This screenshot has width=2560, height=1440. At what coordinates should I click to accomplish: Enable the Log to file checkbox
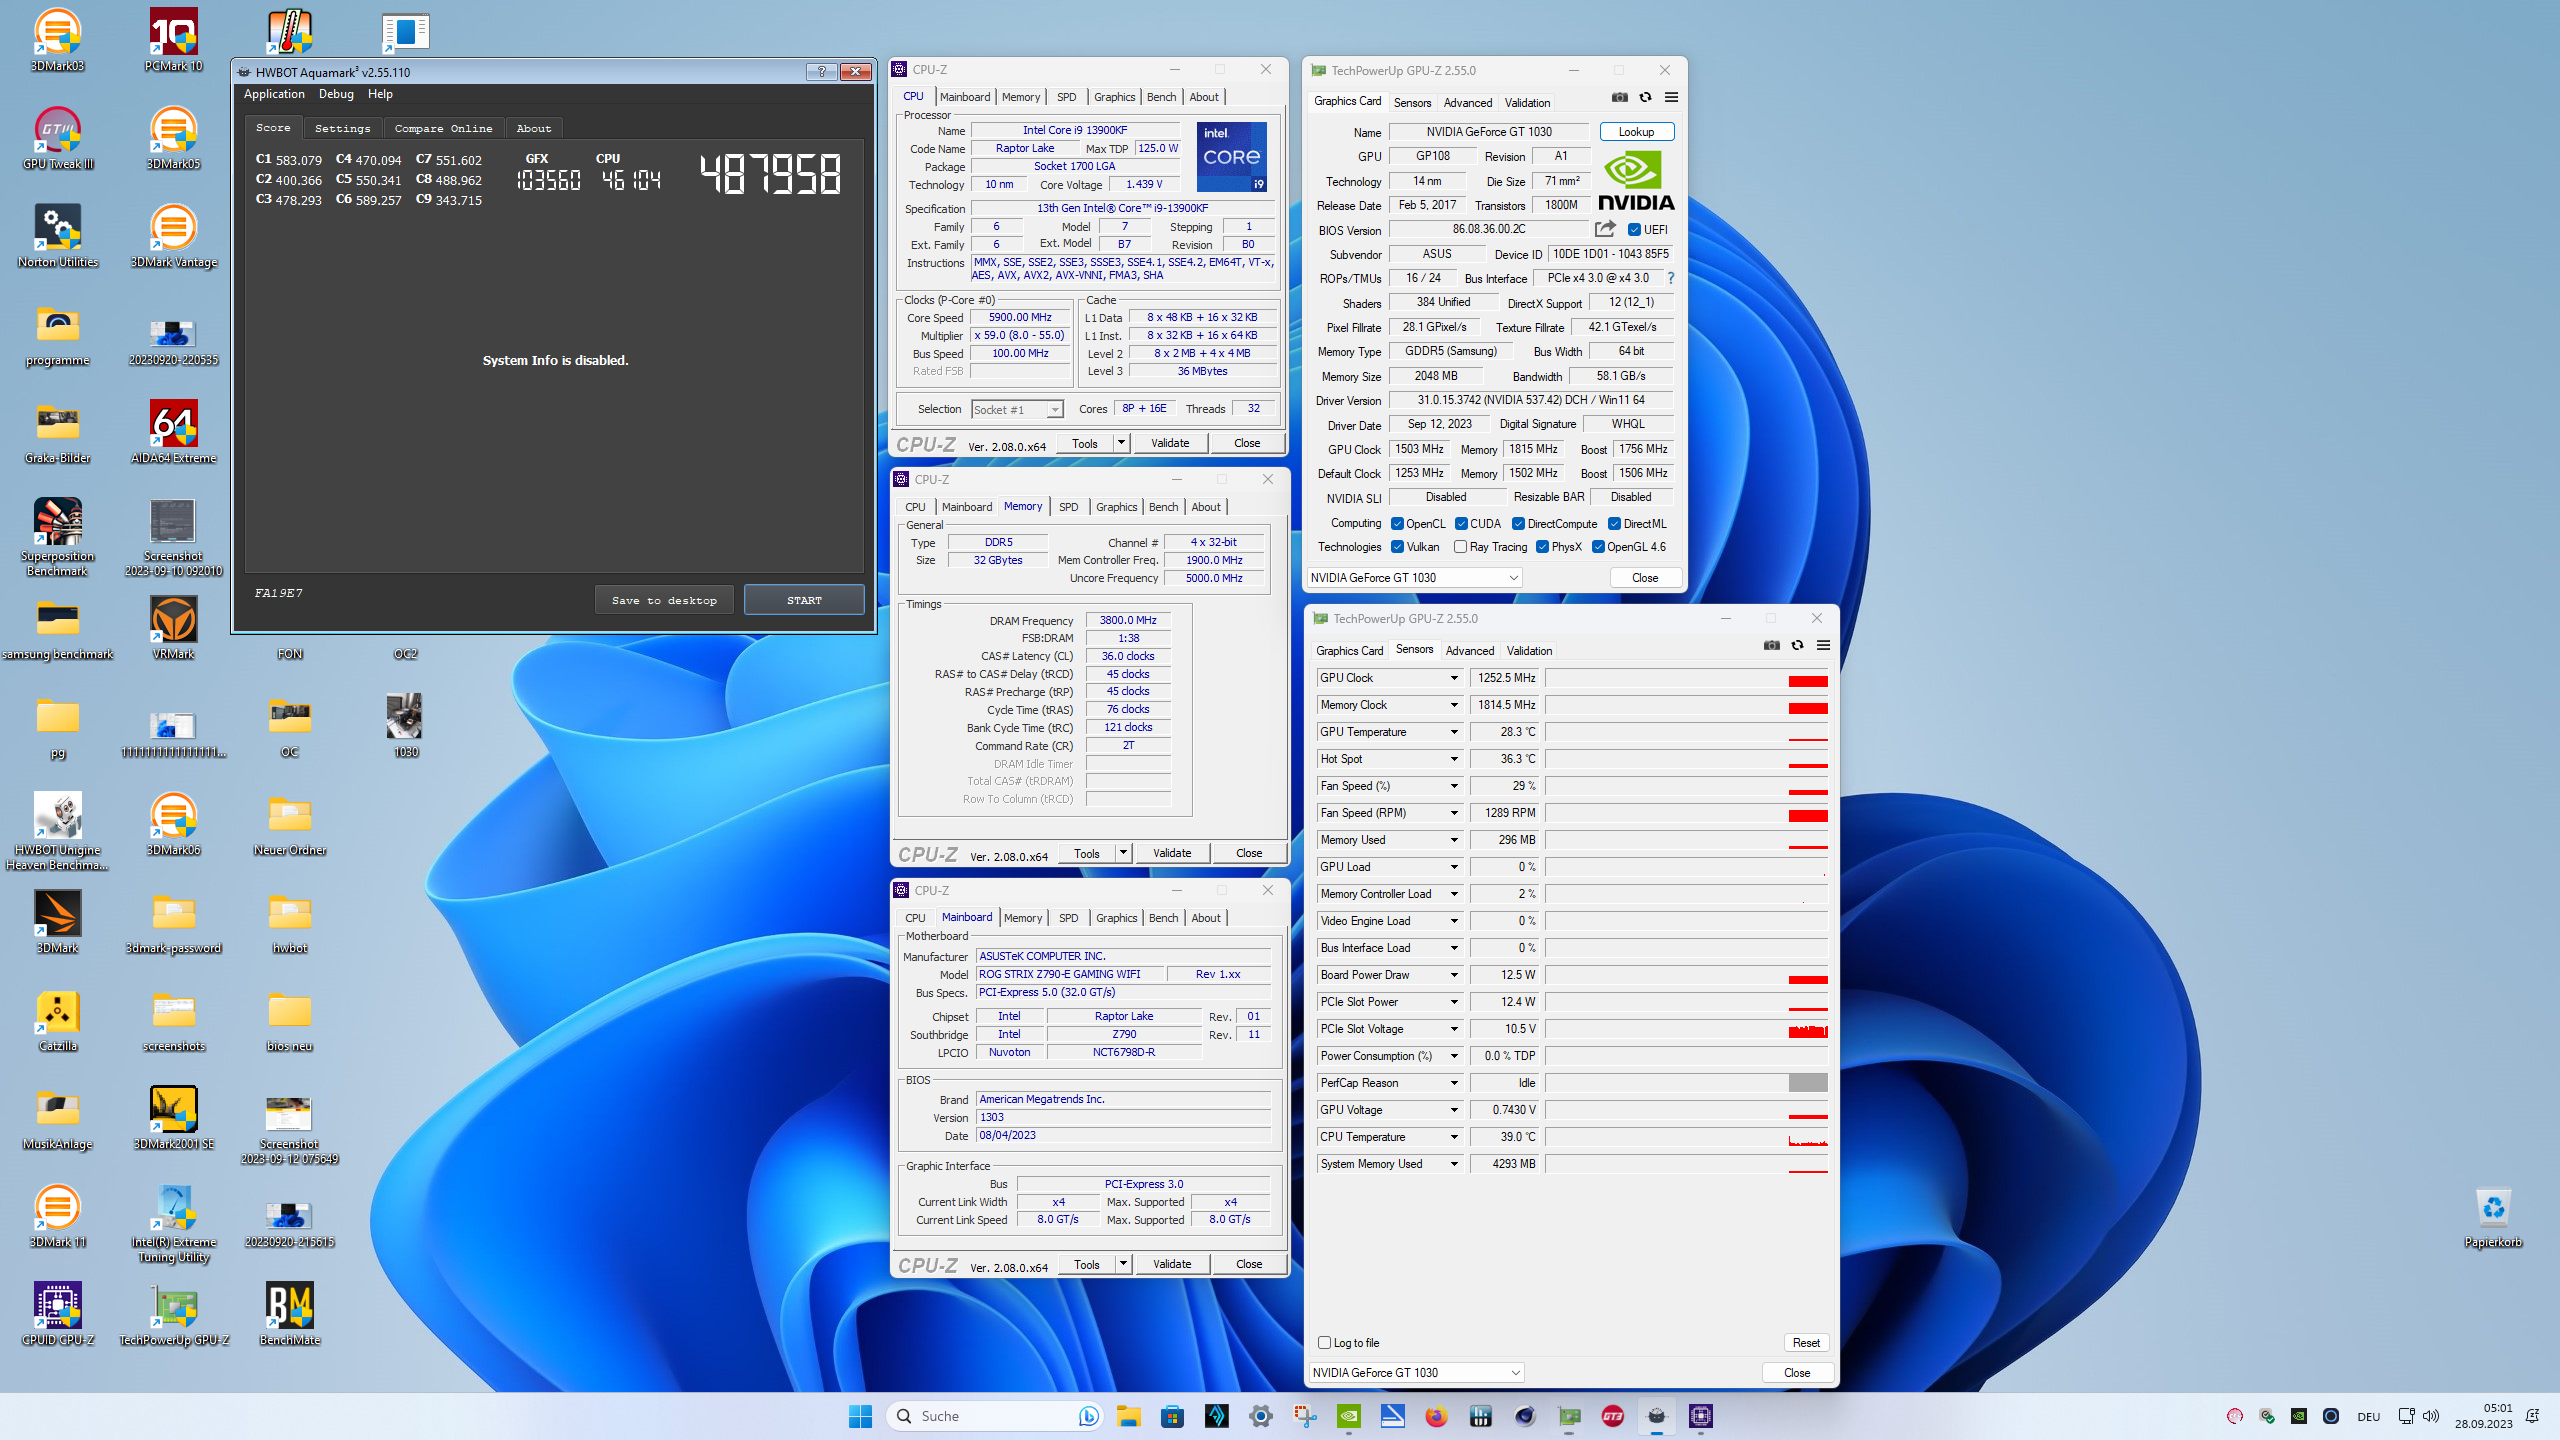1324,1343
